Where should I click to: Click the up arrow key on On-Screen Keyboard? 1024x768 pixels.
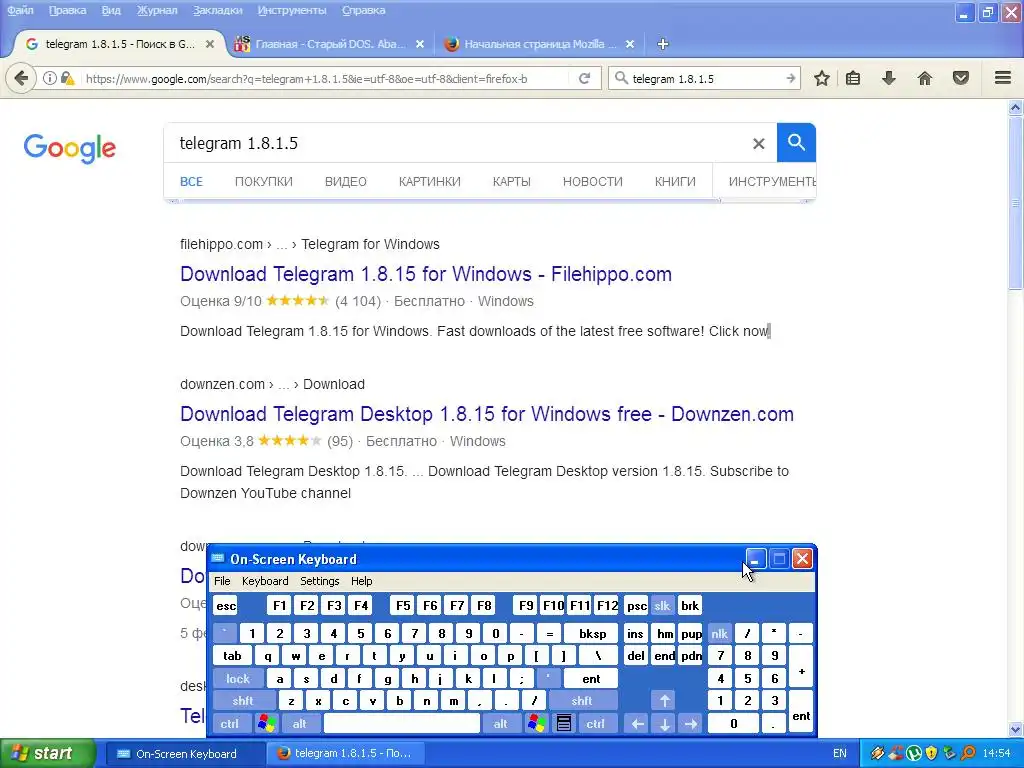click(664, 701)
